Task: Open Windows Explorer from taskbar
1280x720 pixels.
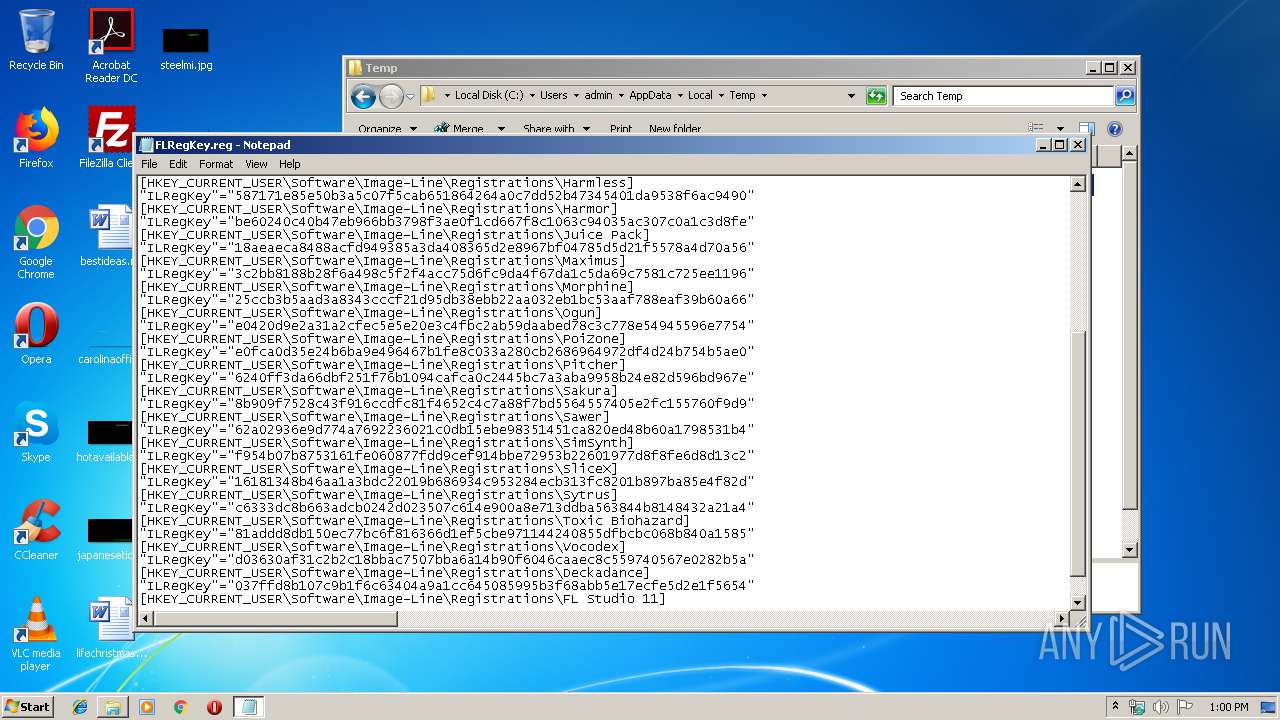Action: [113, 707]
